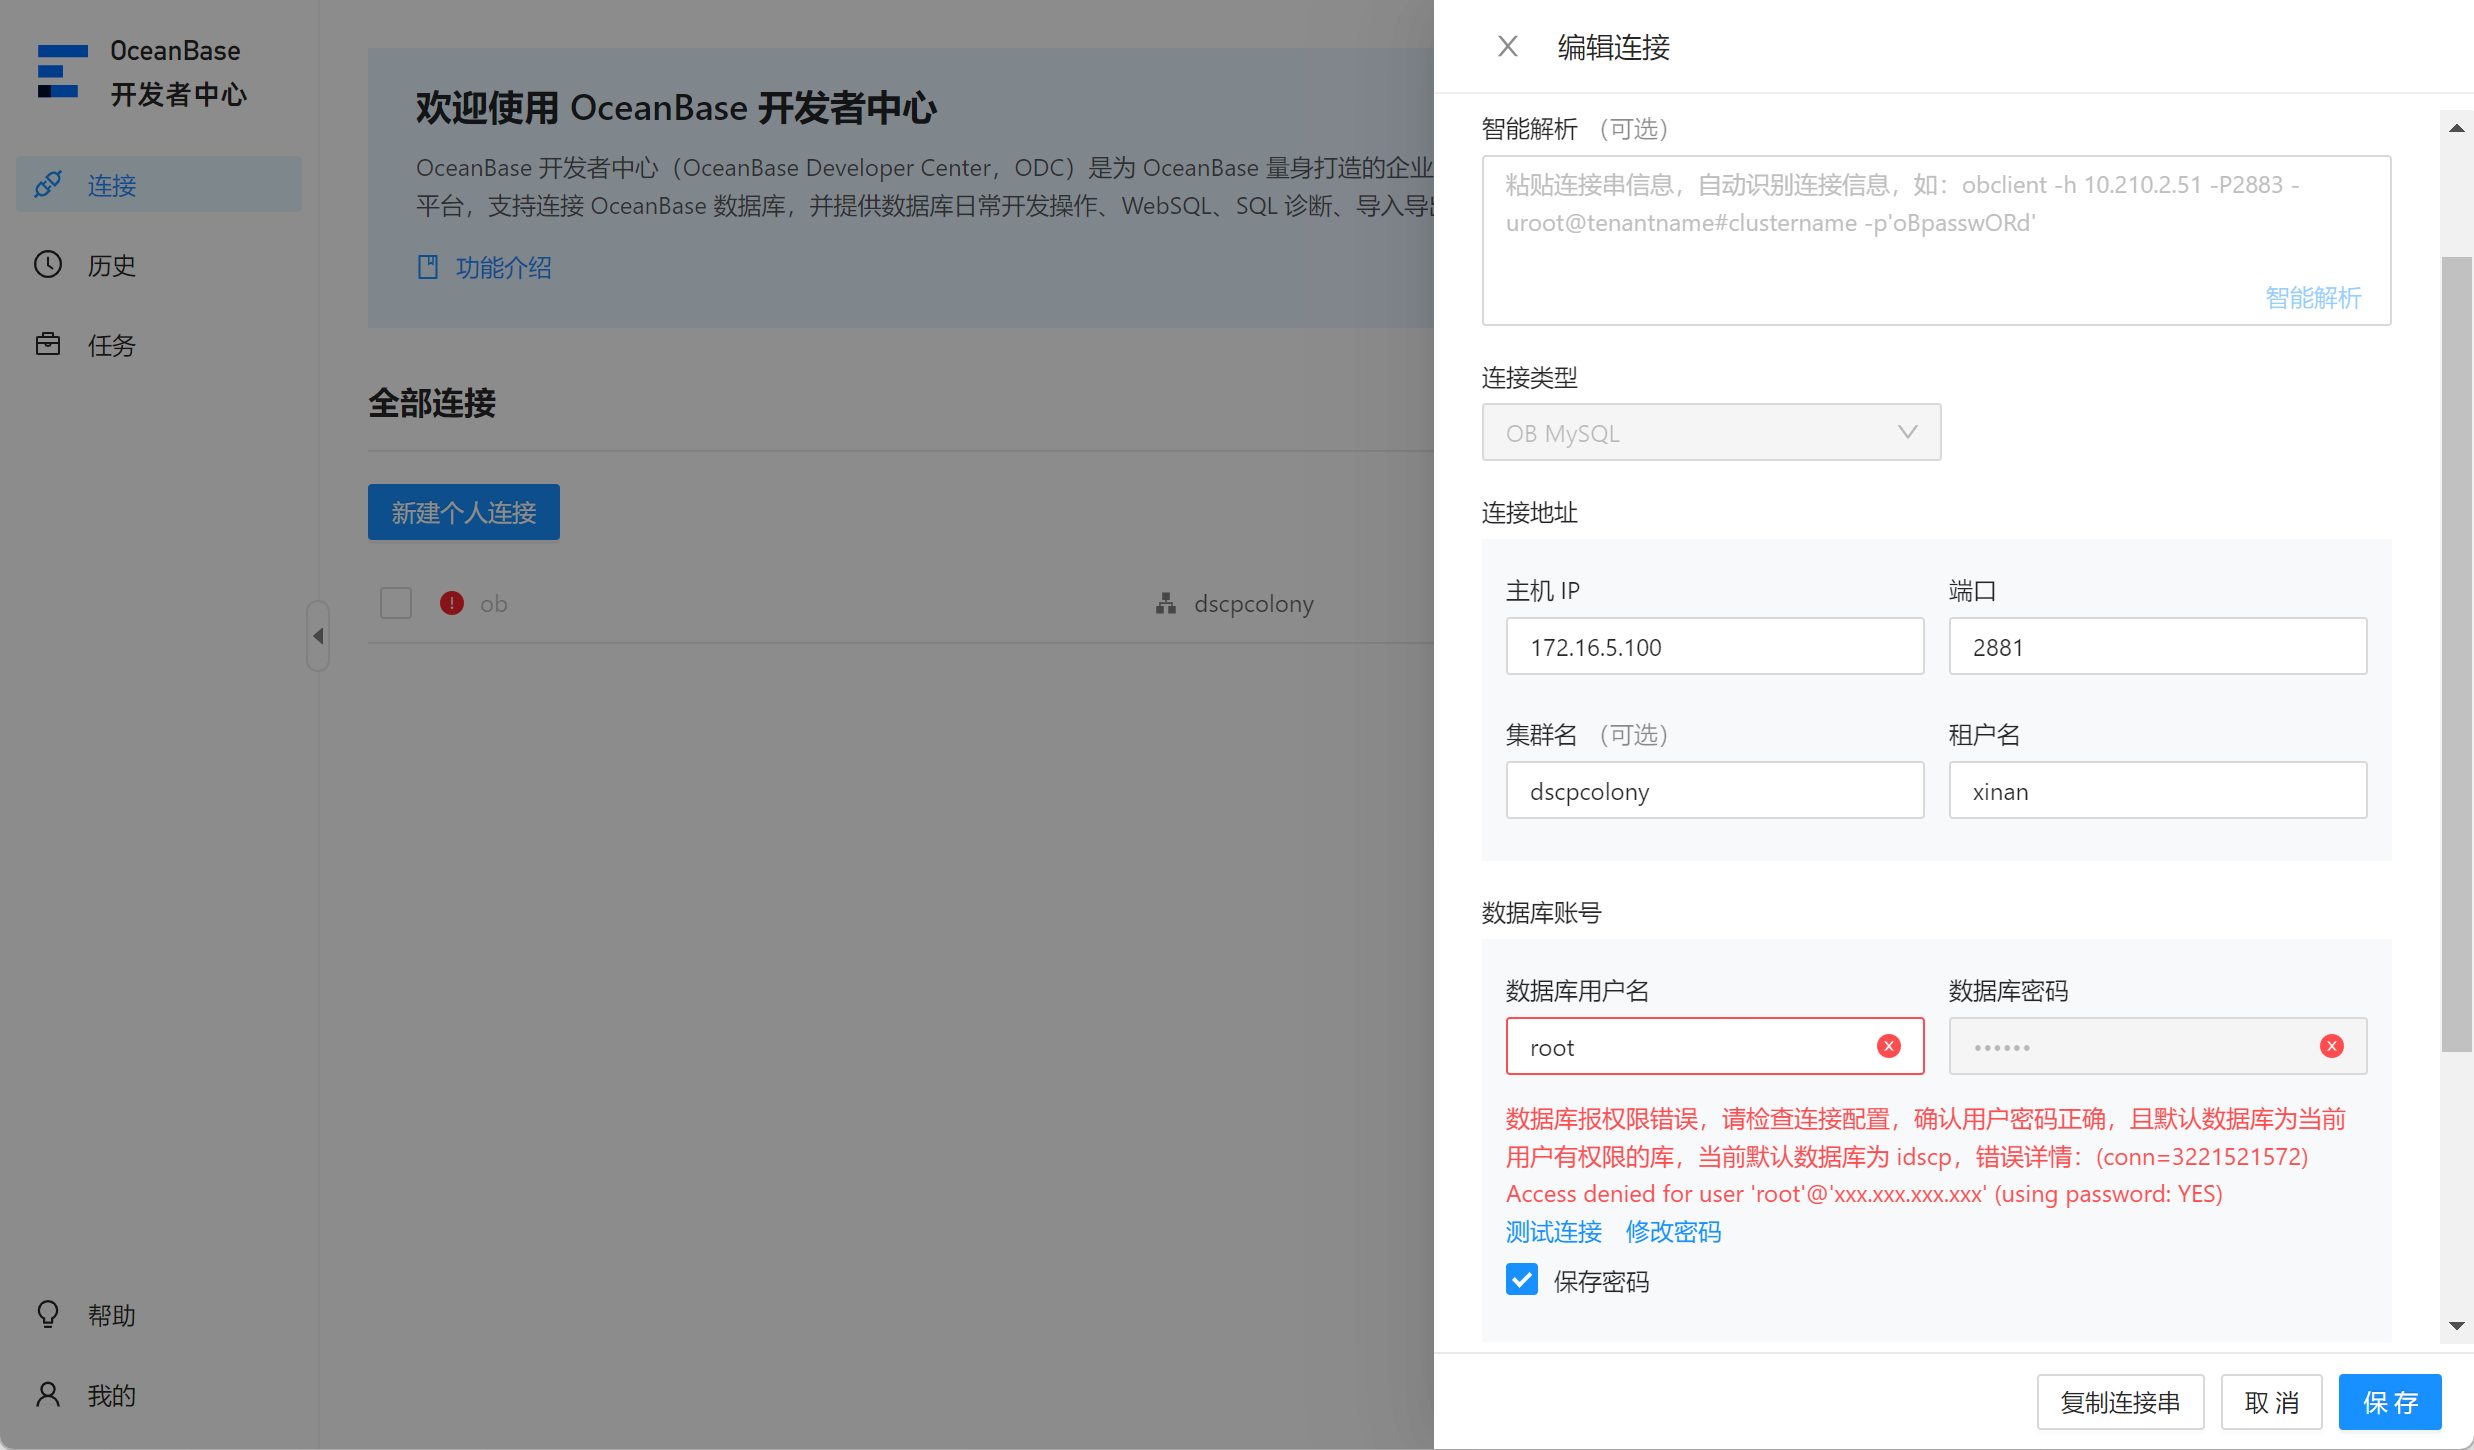
Task: Open the 我的 sidebar menu item
Action: pos(159,1394)
